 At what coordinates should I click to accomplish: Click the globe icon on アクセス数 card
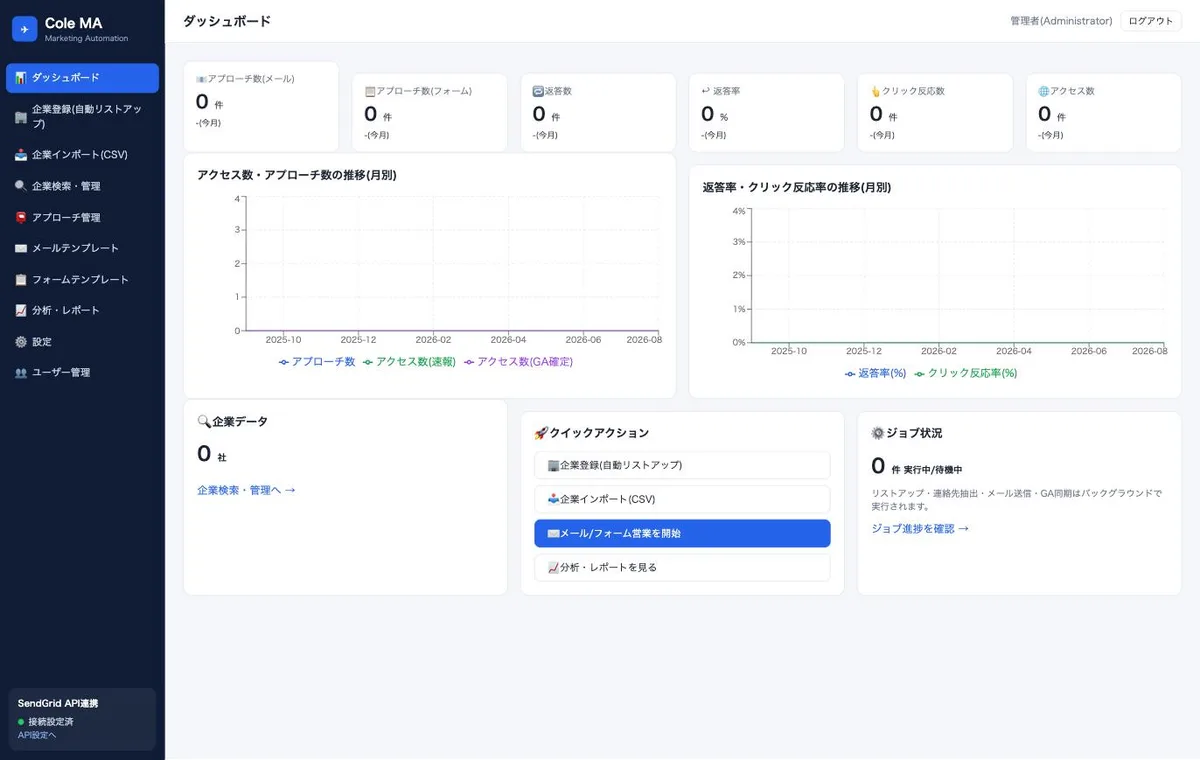1043,91
